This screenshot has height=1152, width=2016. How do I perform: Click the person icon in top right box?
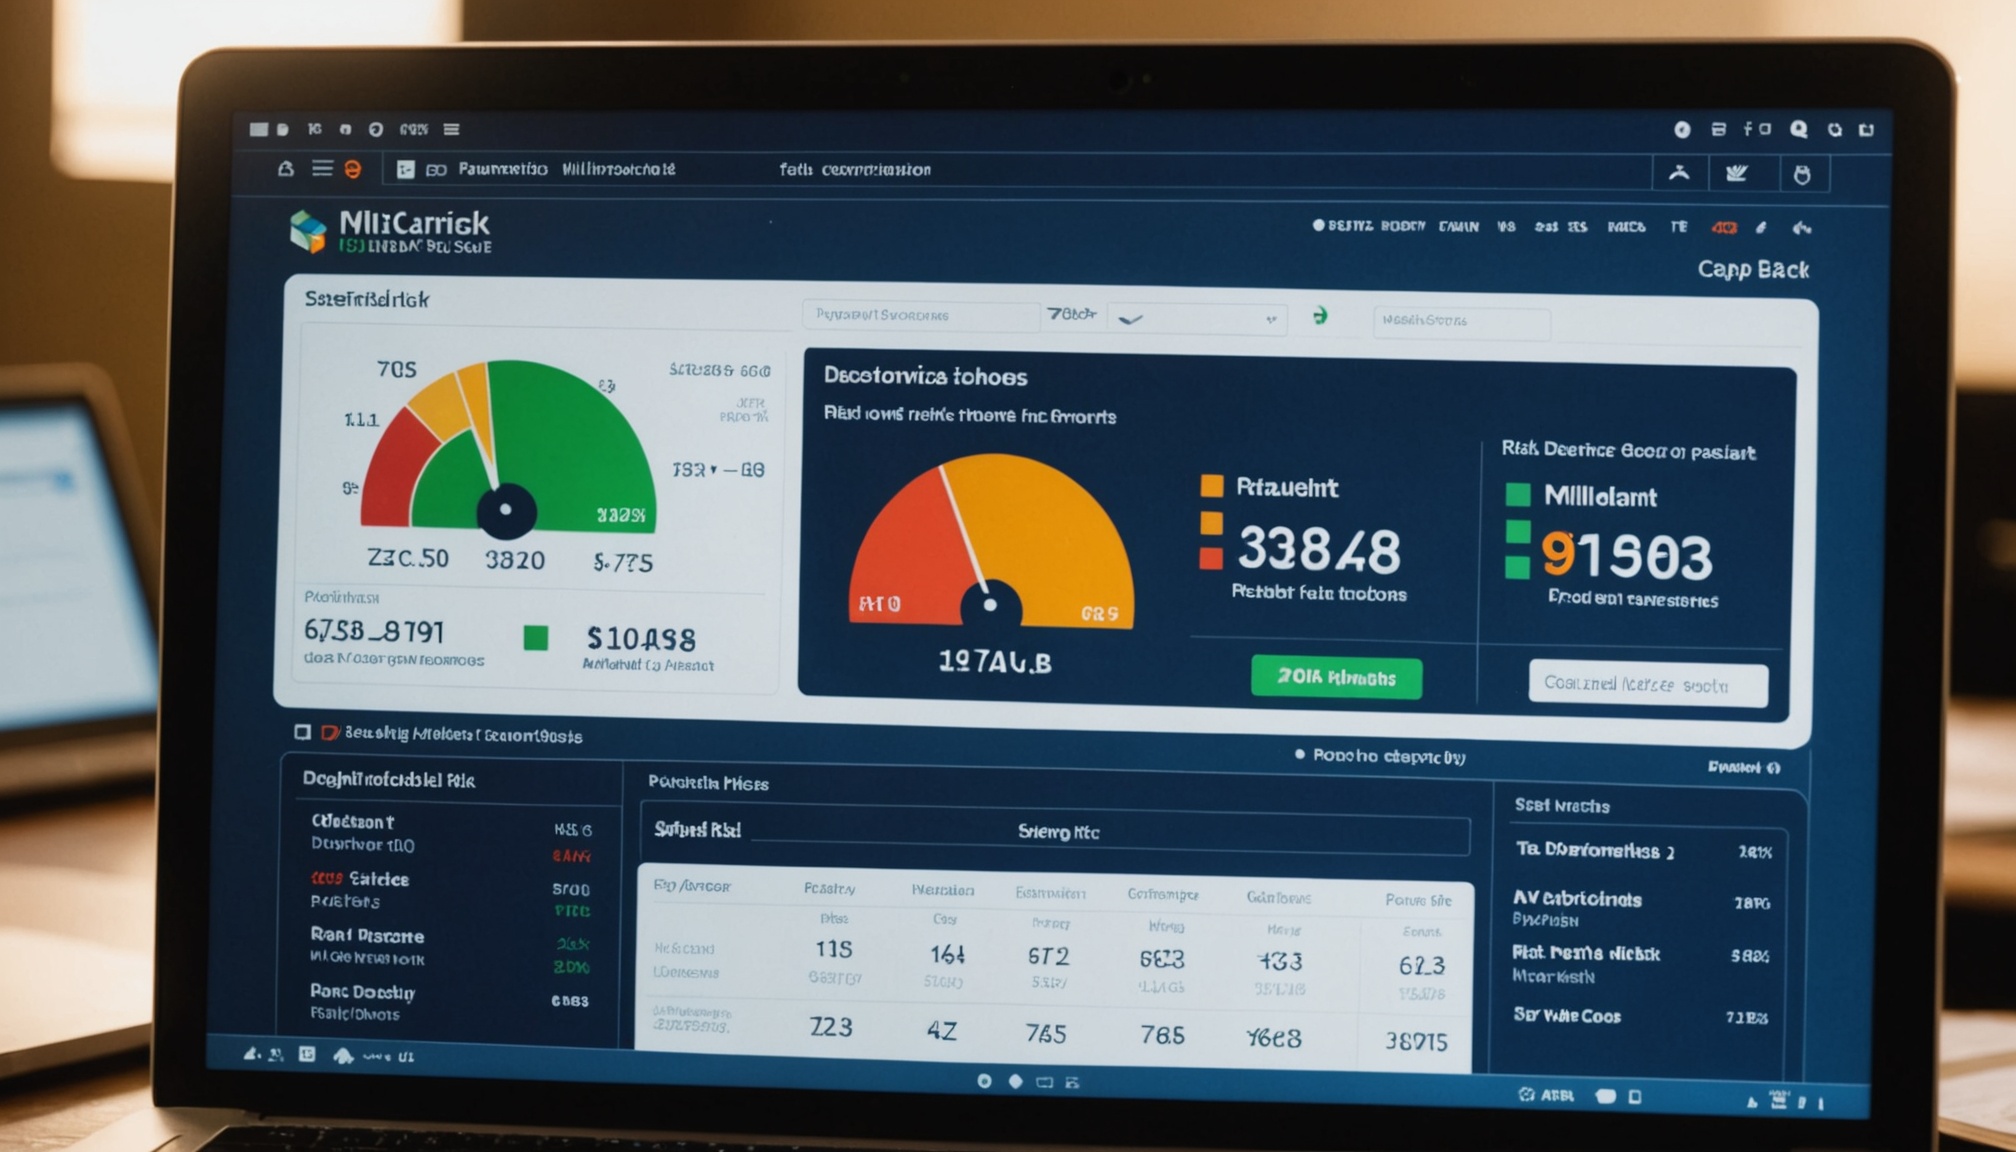coord(1680,173)
